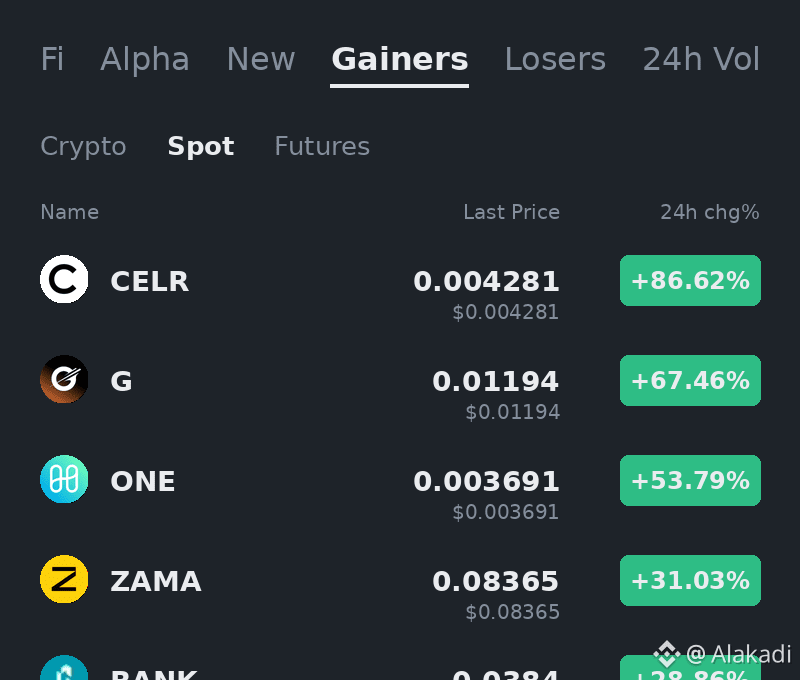The image size is (800, 680).
Task: Sort by 24h chg% column header
Action: pos(710,212)
